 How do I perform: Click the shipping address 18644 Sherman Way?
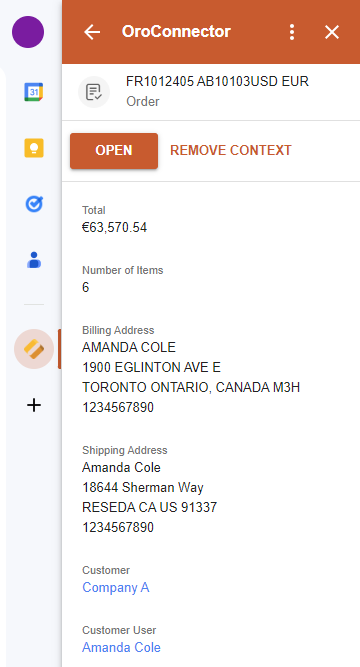point(143,487)
